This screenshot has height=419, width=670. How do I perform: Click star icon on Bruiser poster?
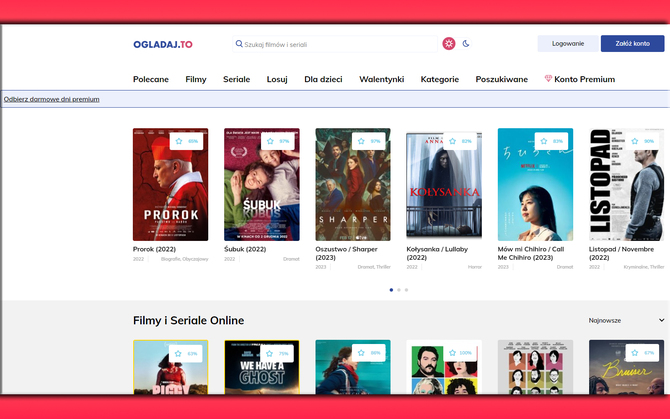click(635, 353)
